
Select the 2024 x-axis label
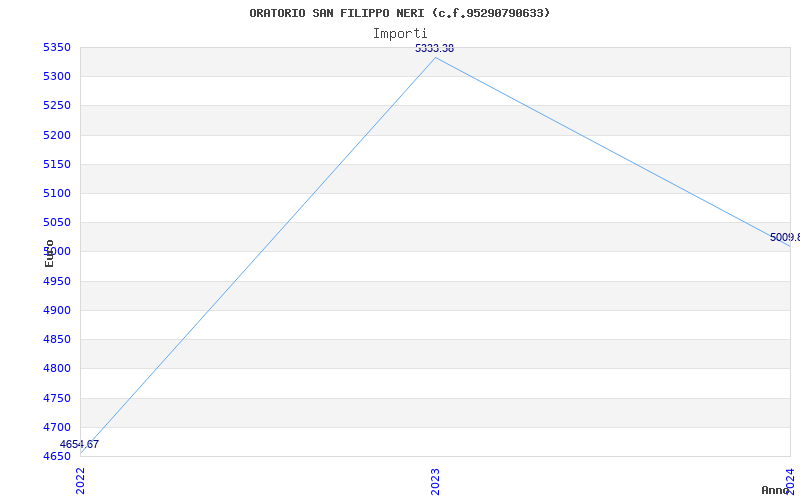click(x=790, y=481)
